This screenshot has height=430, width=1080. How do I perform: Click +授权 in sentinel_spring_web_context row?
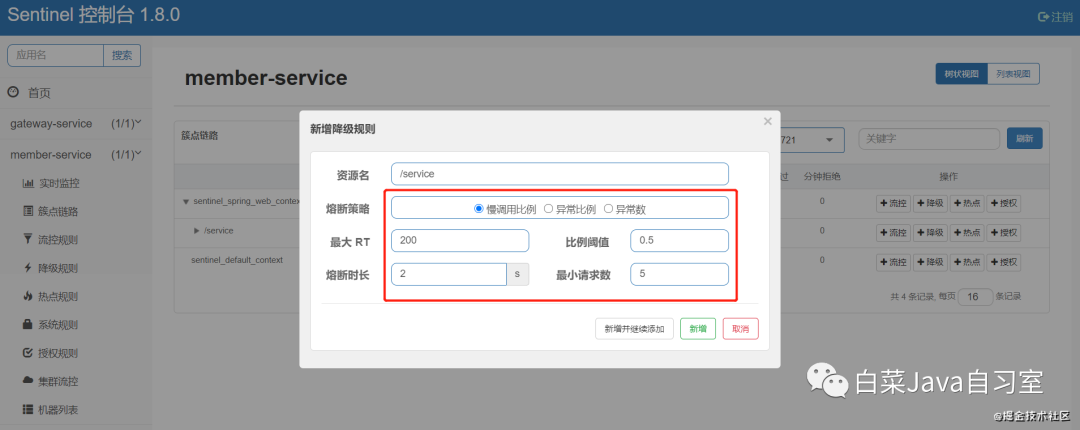click(1004, 203)
